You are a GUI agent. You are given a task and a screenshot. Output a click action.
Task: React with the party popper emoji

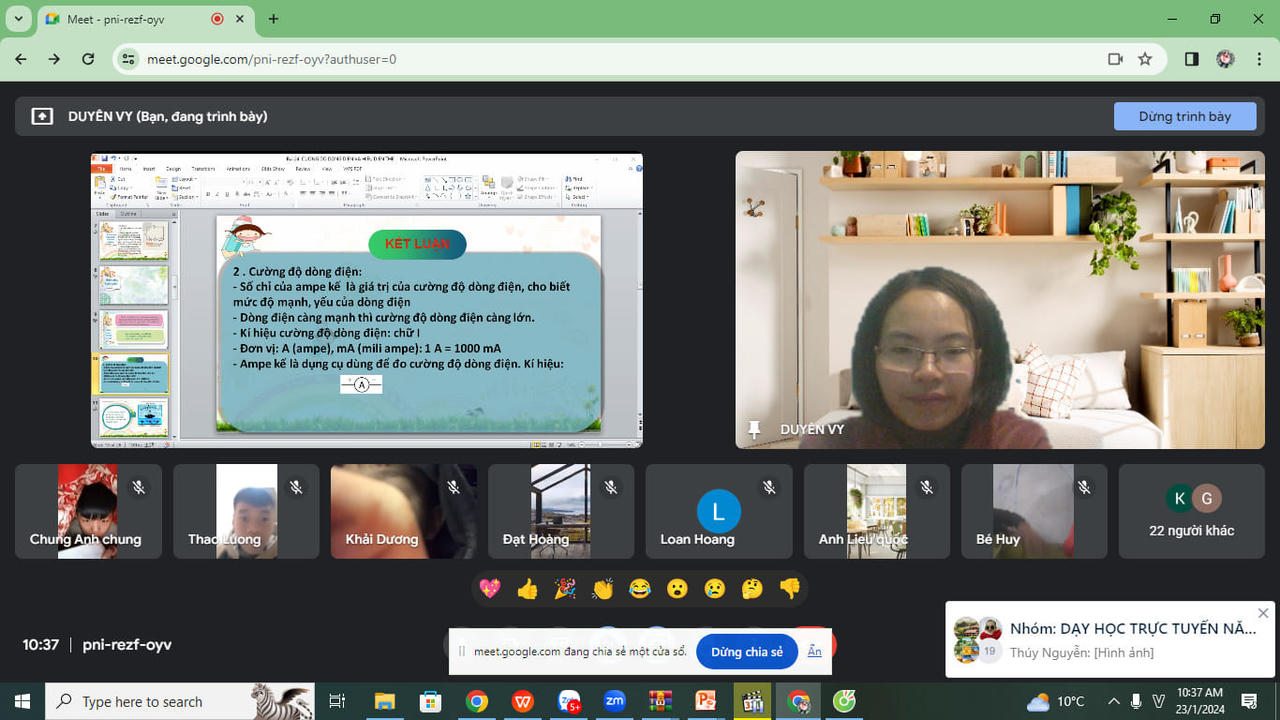pos(565,589)
